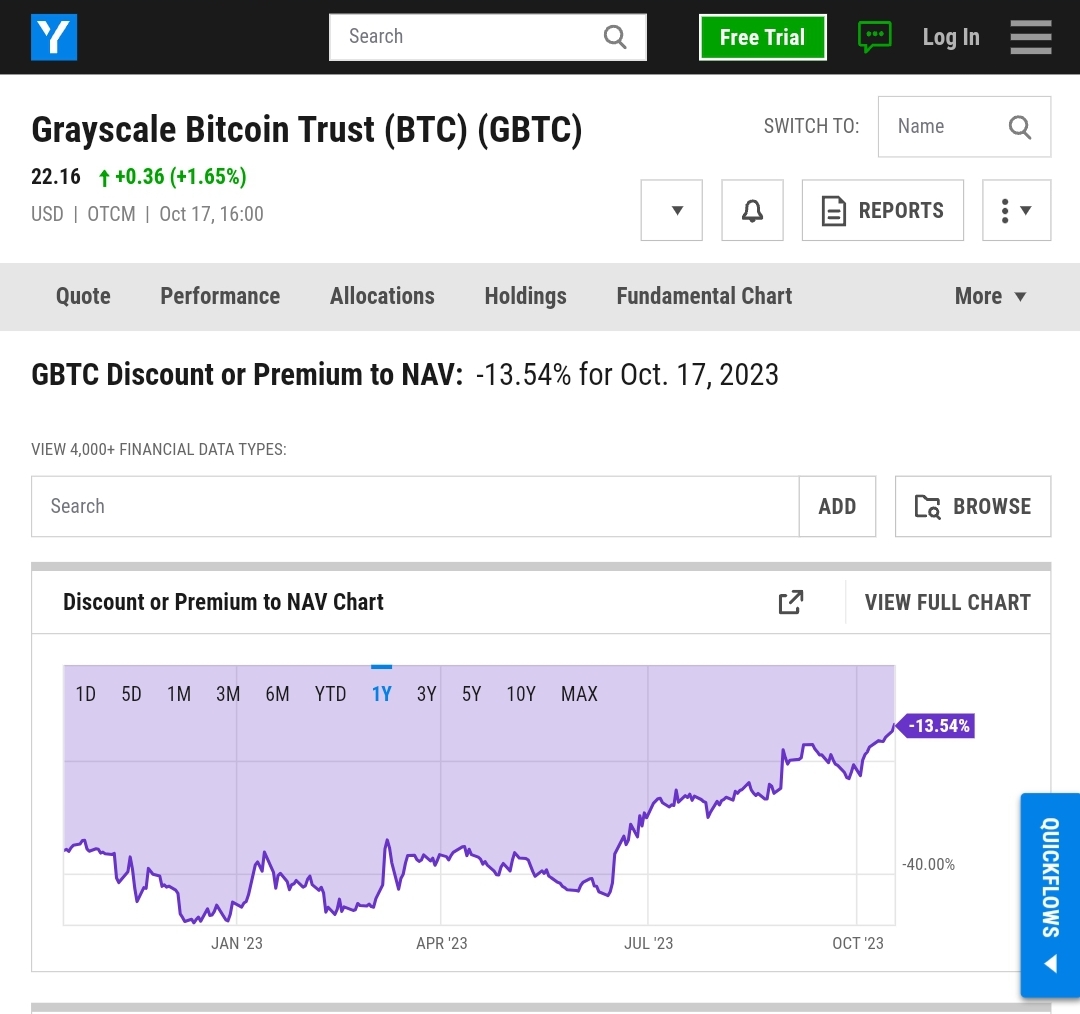This screenshot has height=1014, width=1080.
Task: Click the financial data types search field
Action: pyautogui.click(x=415, y=506)
